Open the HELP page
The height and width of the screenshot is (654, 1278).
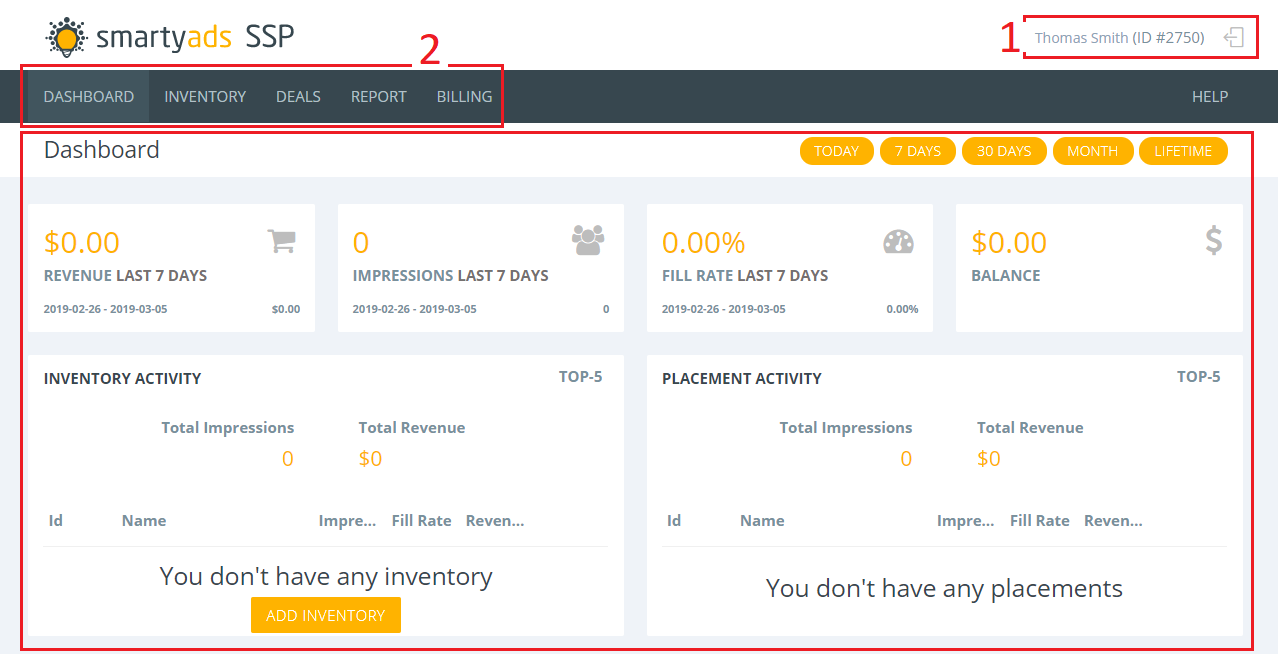pyautogui.click(x=1209, y=96)
